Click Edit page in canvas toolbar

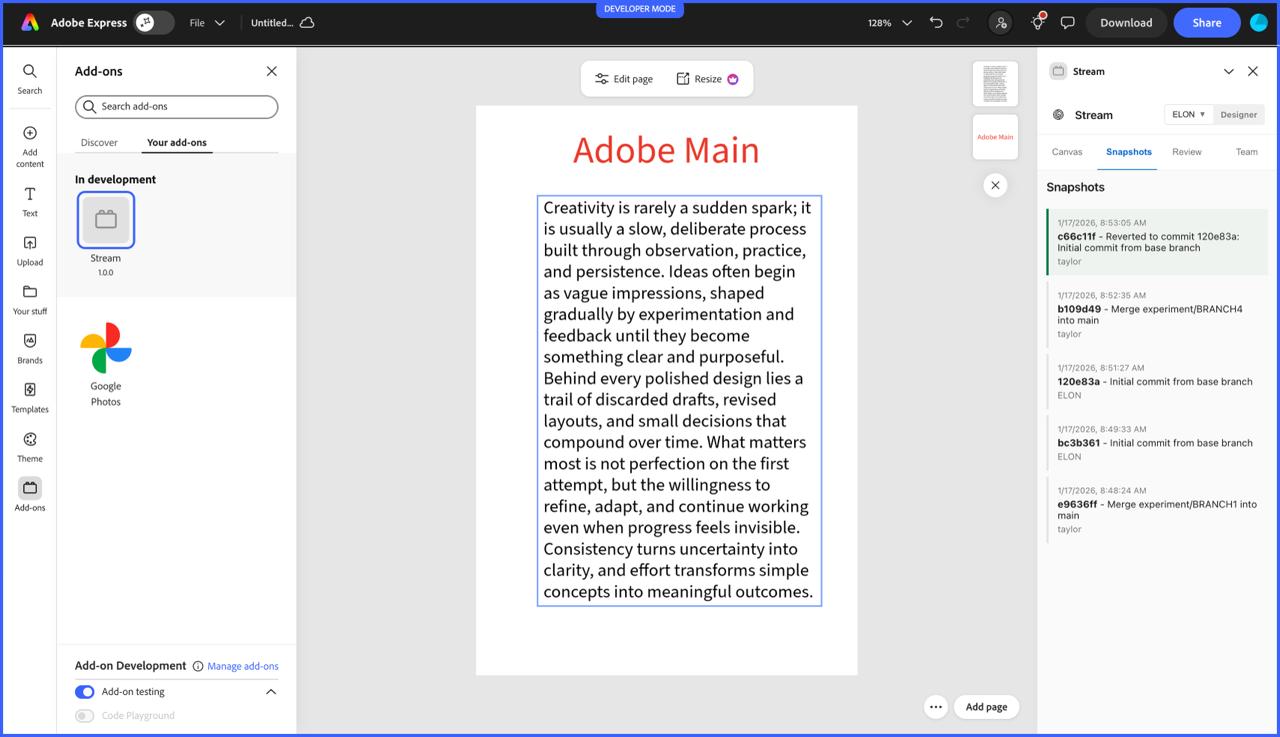pyautogui.click(x=624, y=79)
